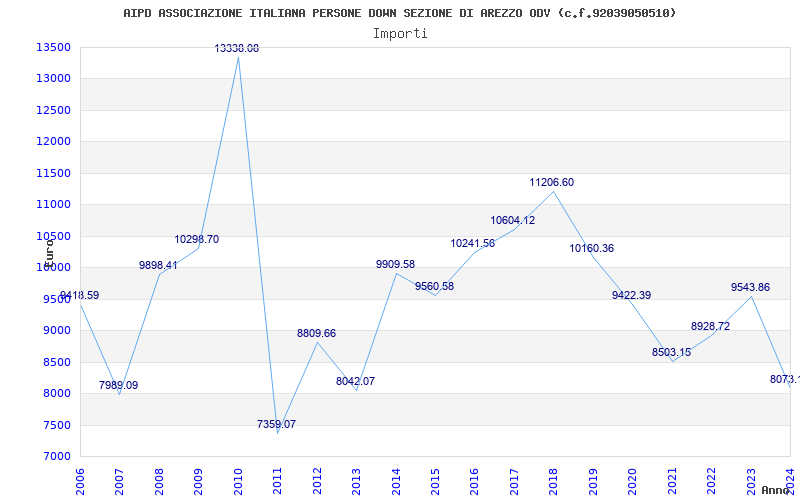Click the 2014 x-axis year label
The image size is (800, 500).
click(396, 481)
